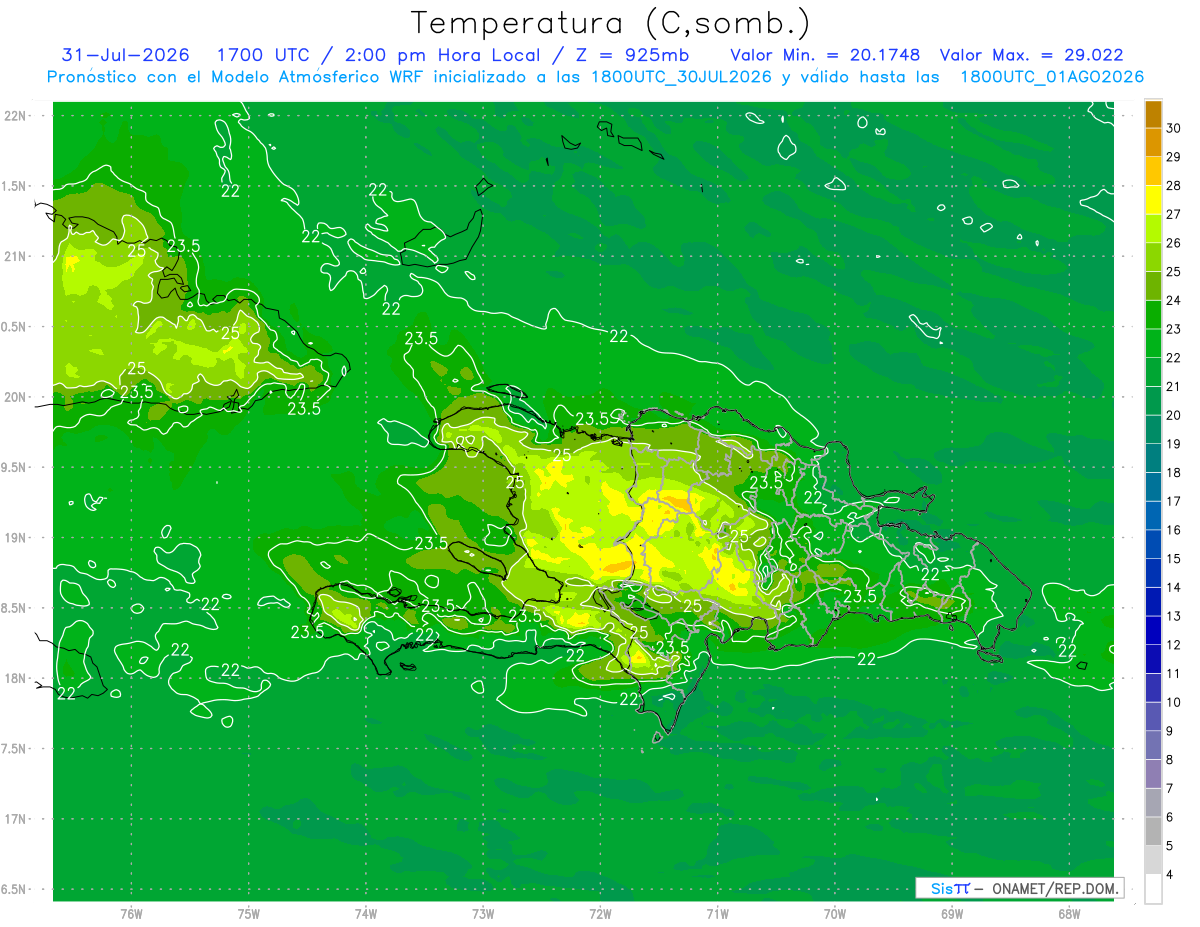This screenshot has height=927, width=1200.
Task: Click the legend value "30"
Action: (1173, 128)
